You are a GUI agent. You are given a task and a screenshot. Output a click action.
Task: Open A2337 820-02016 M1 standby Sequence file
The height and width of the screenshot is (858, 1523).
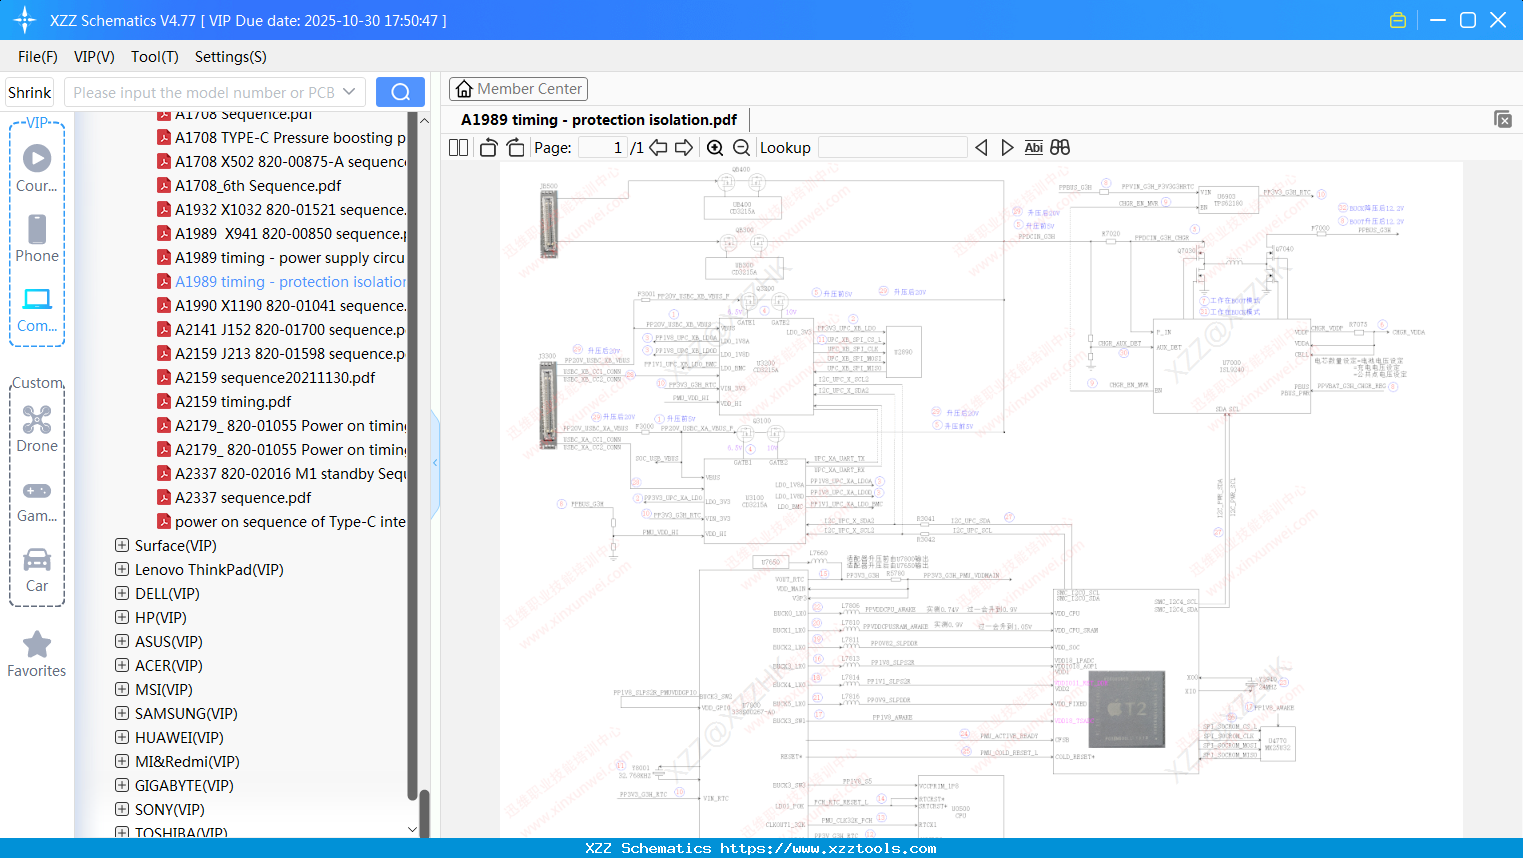click(290, 474)
